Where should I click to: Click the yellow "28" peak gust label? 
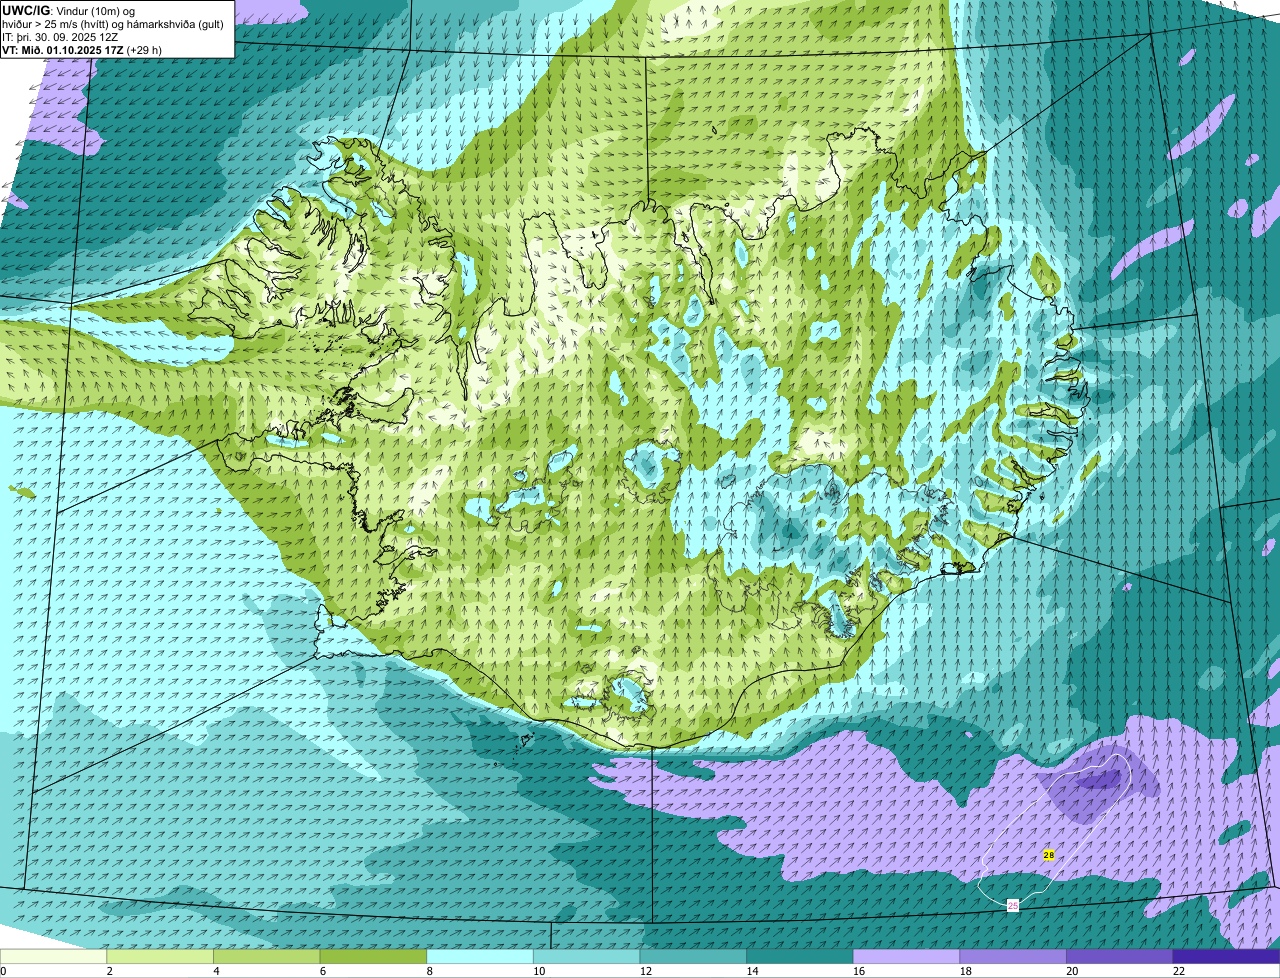pyautogui.click(x=1048, y=855)
